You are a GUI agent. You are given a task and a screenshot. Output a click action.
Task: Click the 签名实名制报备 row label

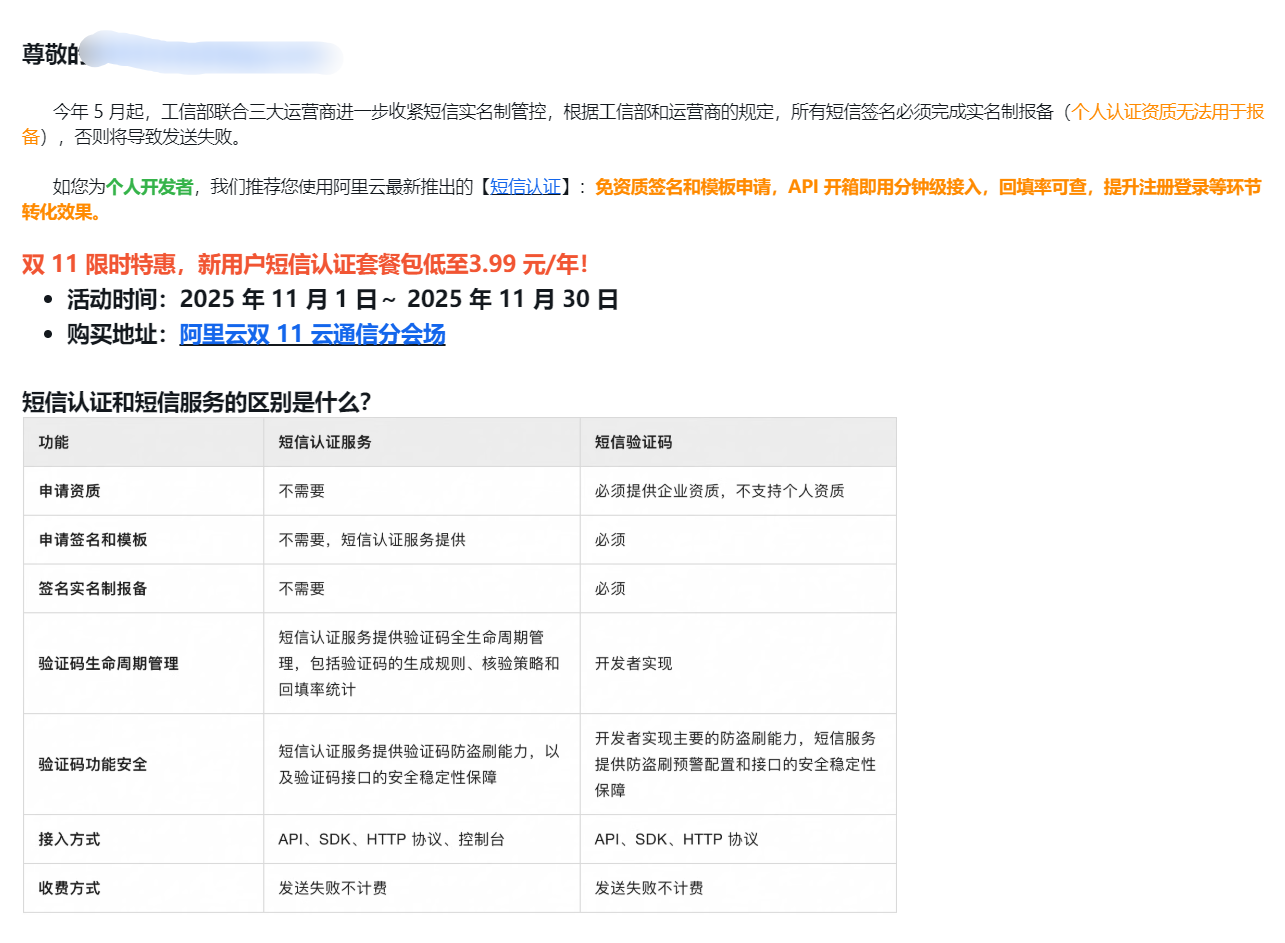93,589
